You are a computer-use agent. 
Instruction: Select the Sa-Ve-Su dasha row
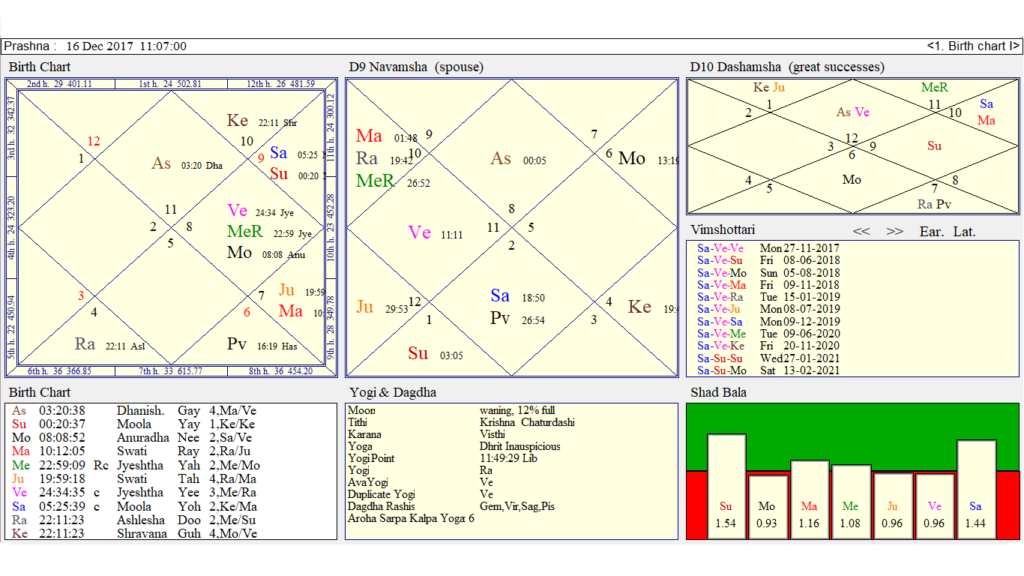[768, 261]
